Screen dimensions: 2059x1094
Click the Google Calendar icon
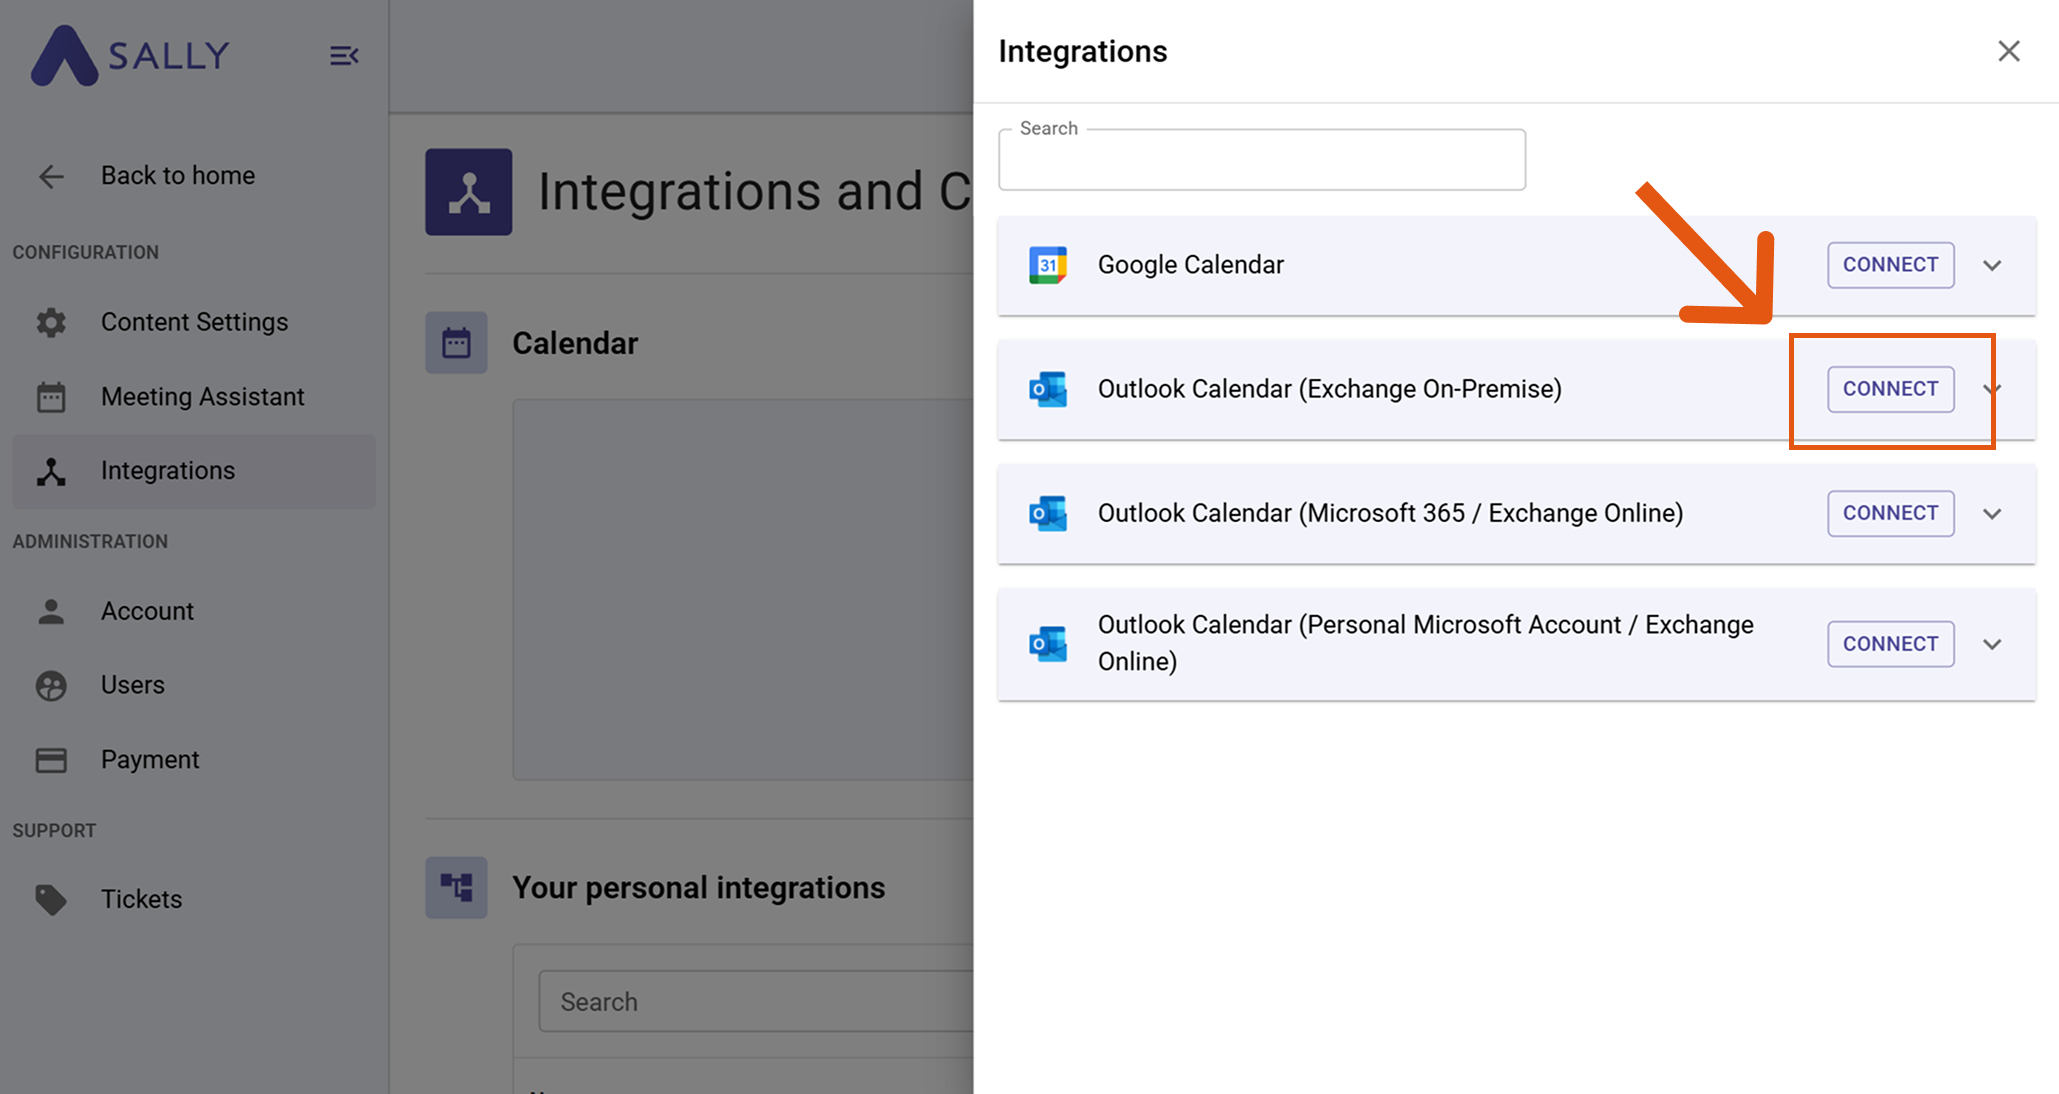tap(1048, 265)
